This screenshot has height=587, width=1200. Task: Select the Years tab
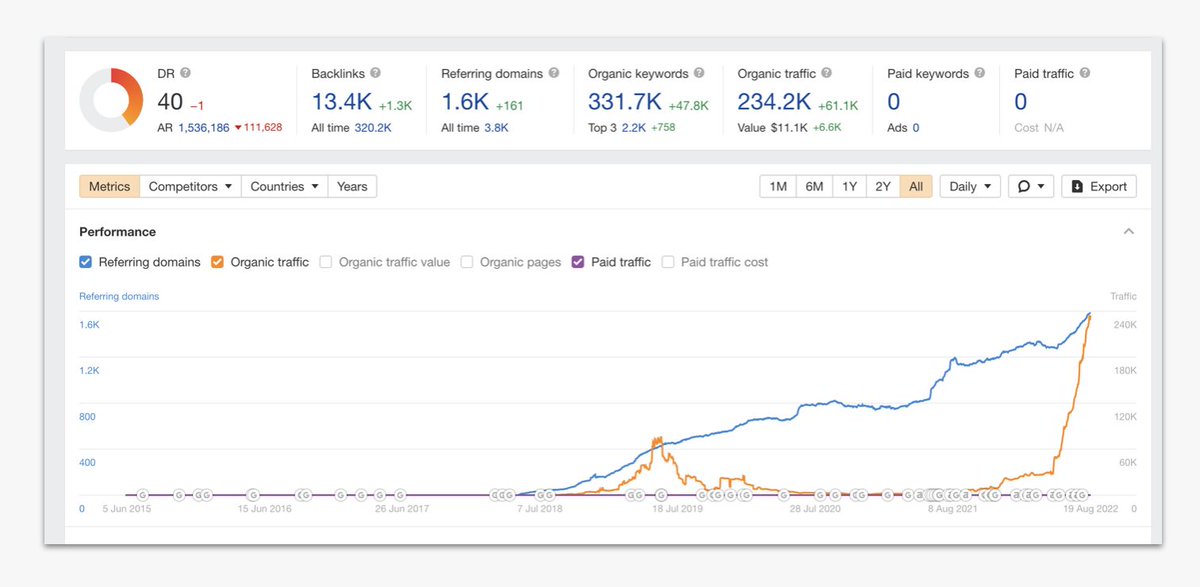352,186
